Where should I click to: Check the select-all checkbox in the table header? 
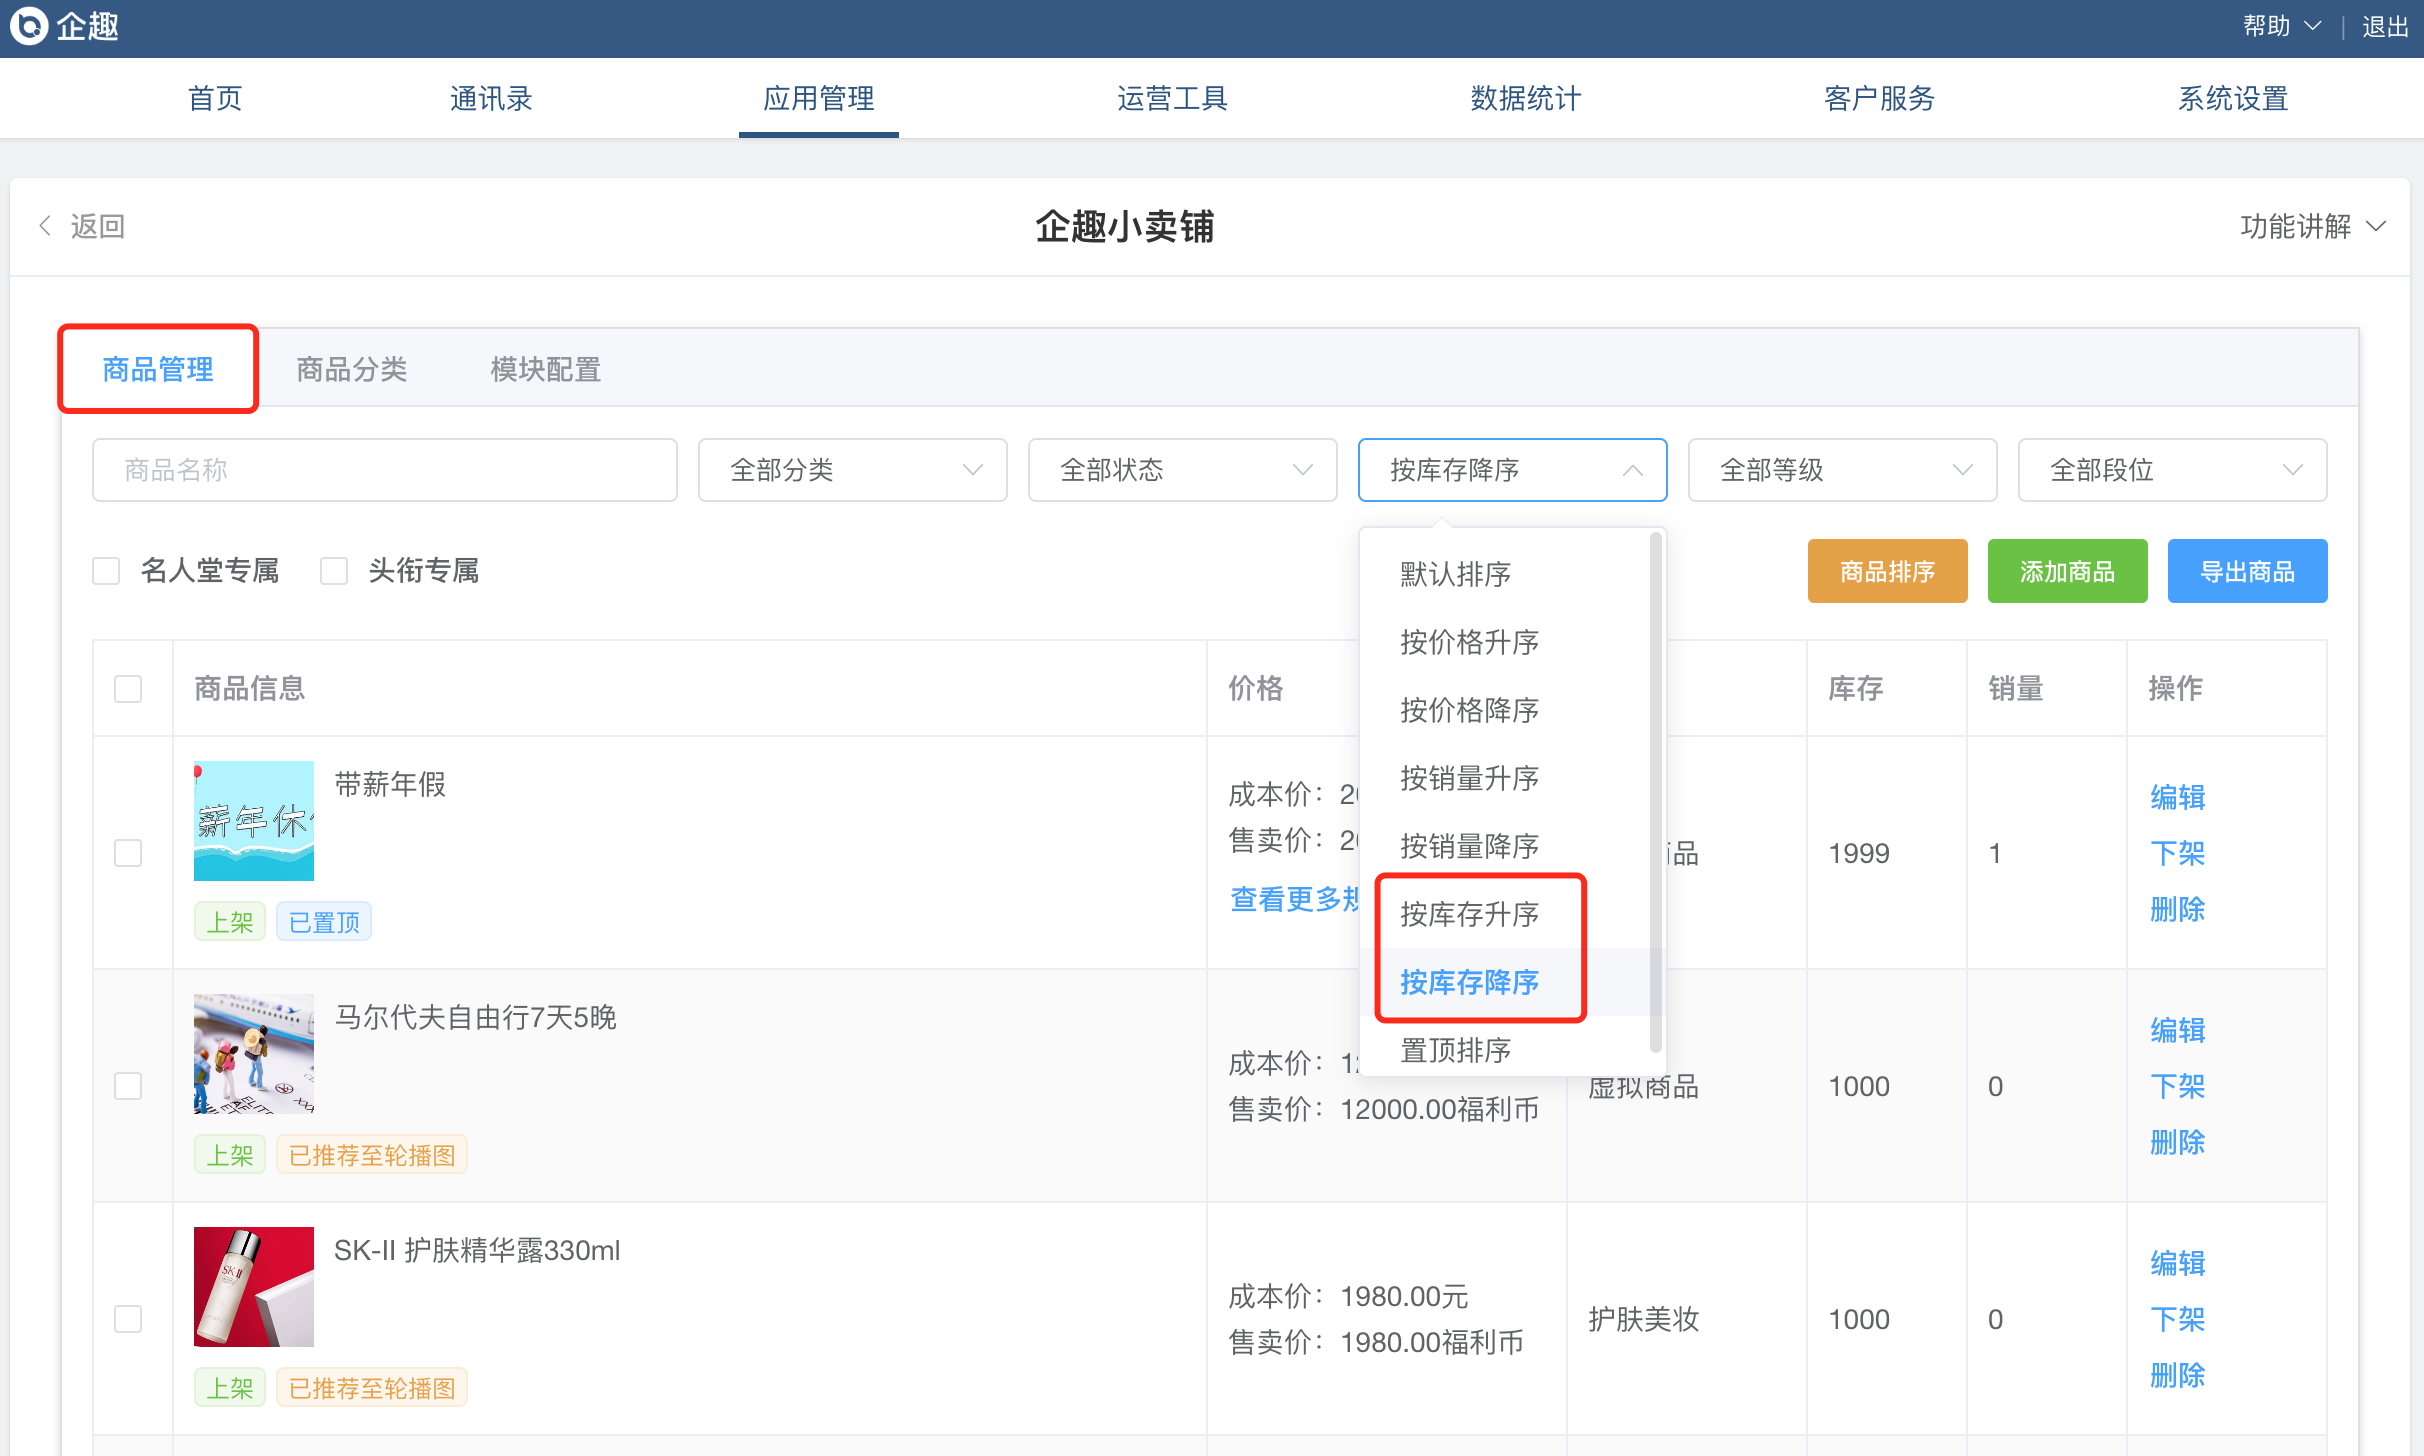coord(128,689)
